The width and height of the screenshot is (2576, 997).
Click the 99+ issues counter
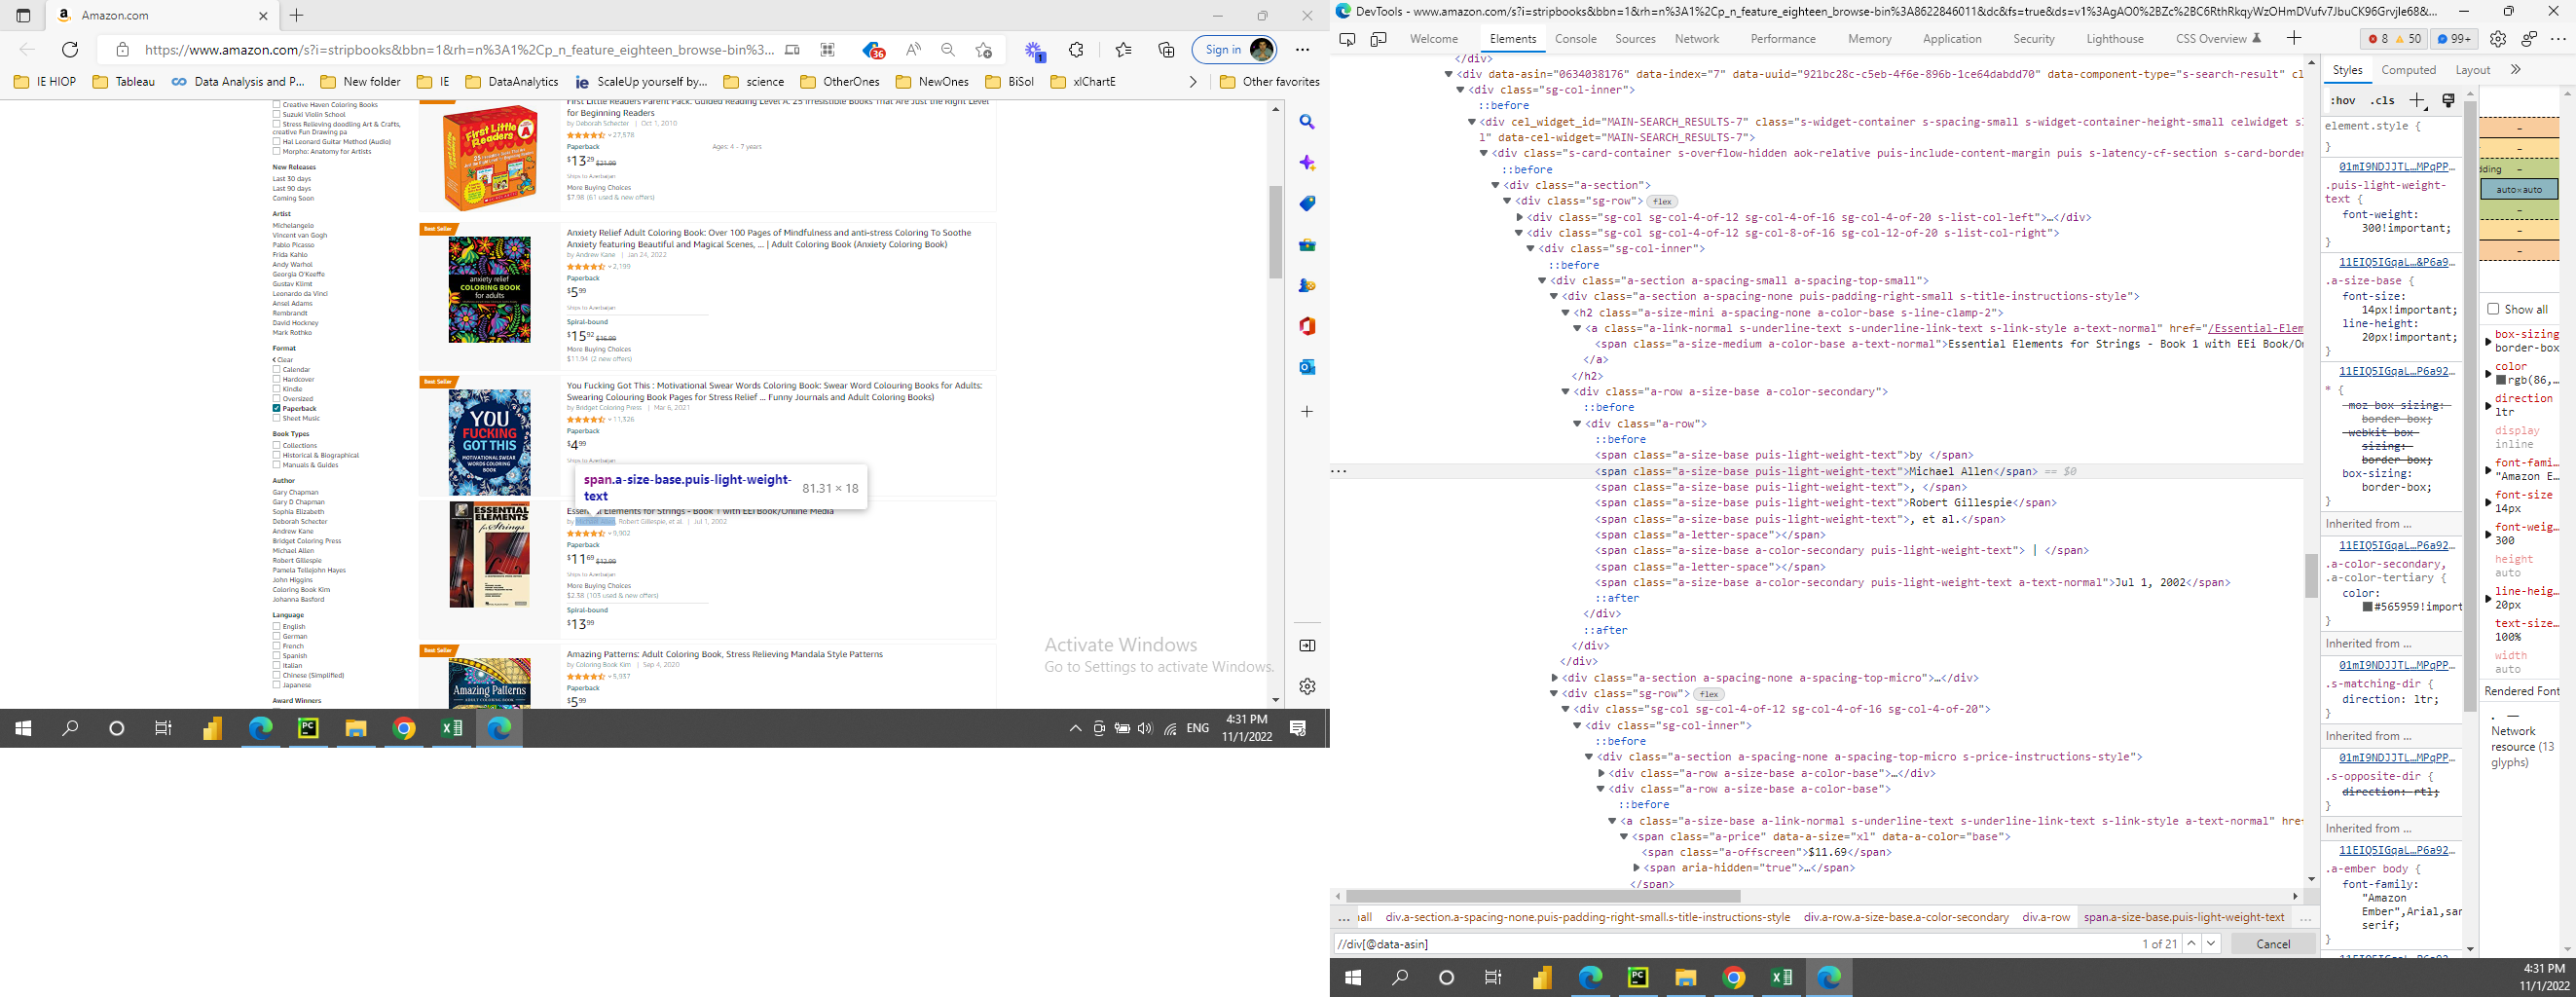coord(2455,39)
